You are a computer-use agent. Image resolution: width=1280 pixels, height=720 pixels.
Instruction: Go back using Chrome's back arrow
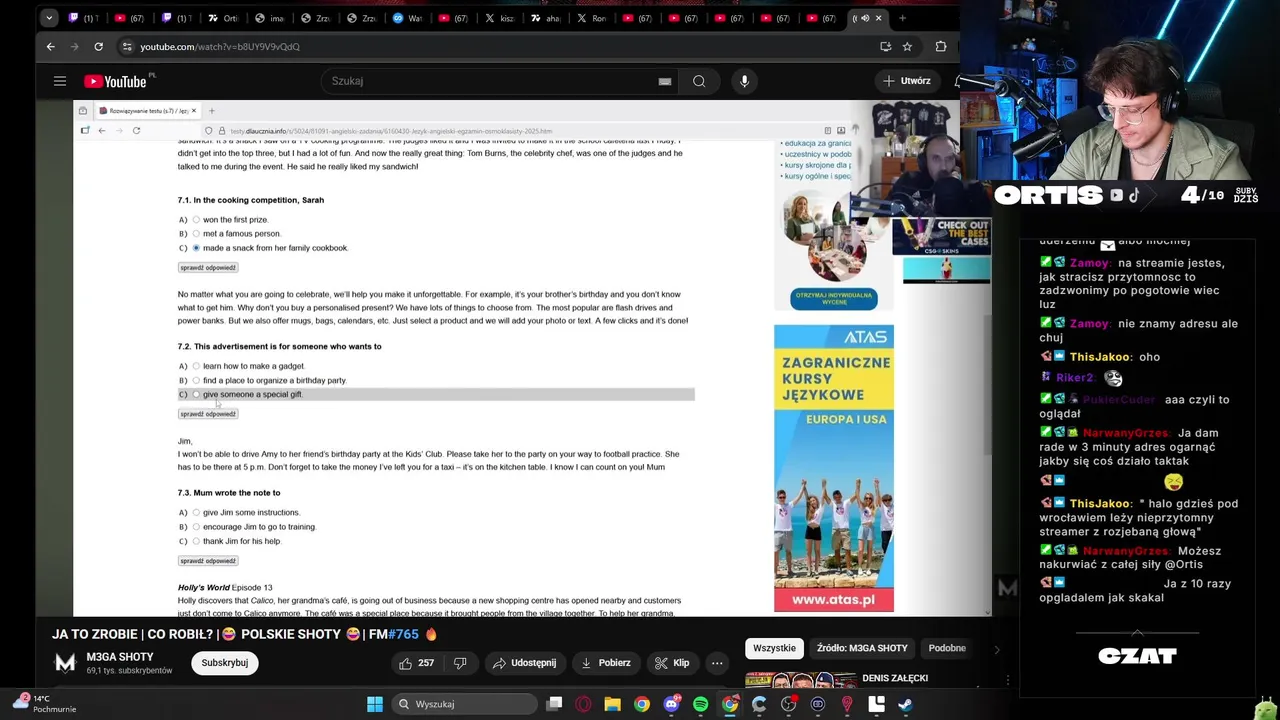coord(51,46)
